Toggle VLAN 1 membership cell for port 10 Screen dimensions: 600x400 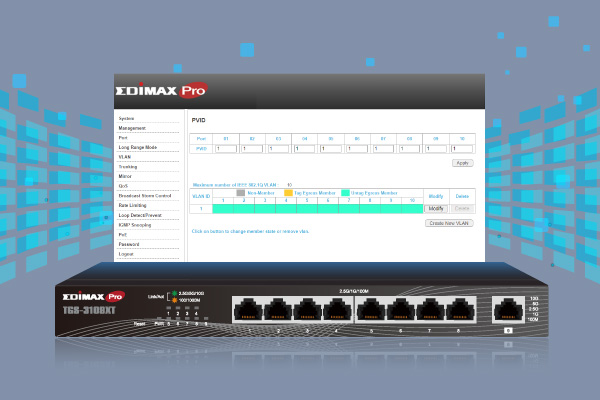click(x=412, y=209)
